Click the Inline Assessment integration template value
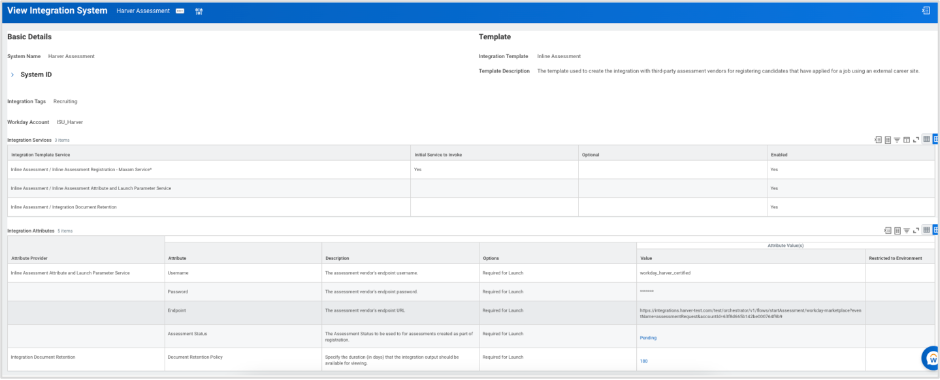This screenshot has height=380, width=940. click(x=559, y=56)
